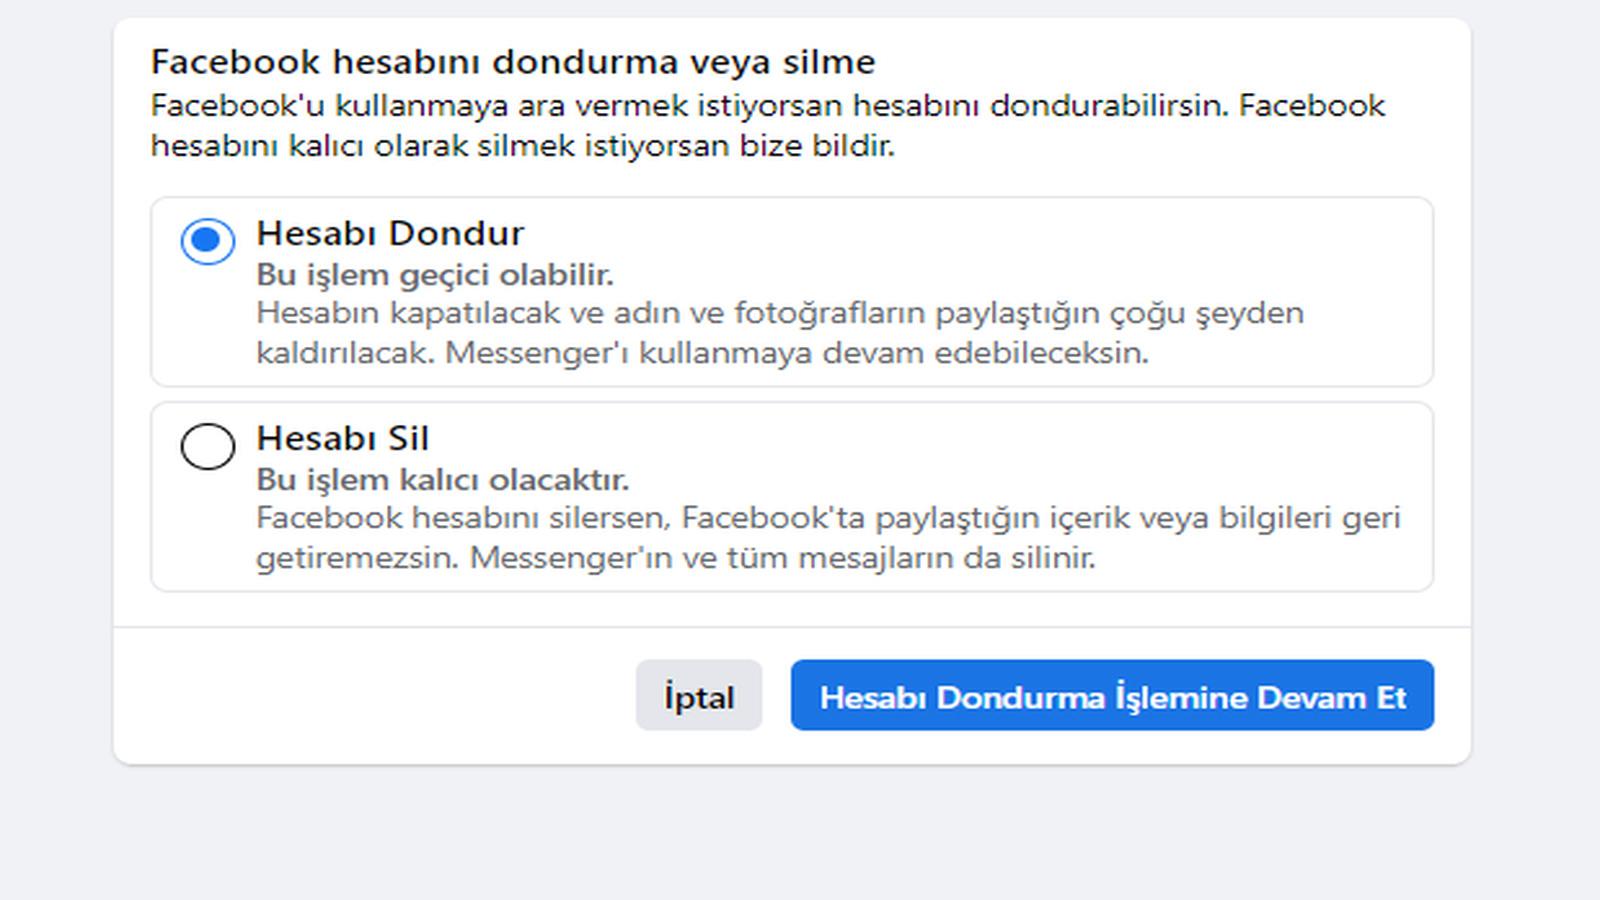Viewport: 1600px width, 900px height.
Task: Click the description starting 'Hesabın kapatılacak ve adın'
Action: tap(780, 333)
